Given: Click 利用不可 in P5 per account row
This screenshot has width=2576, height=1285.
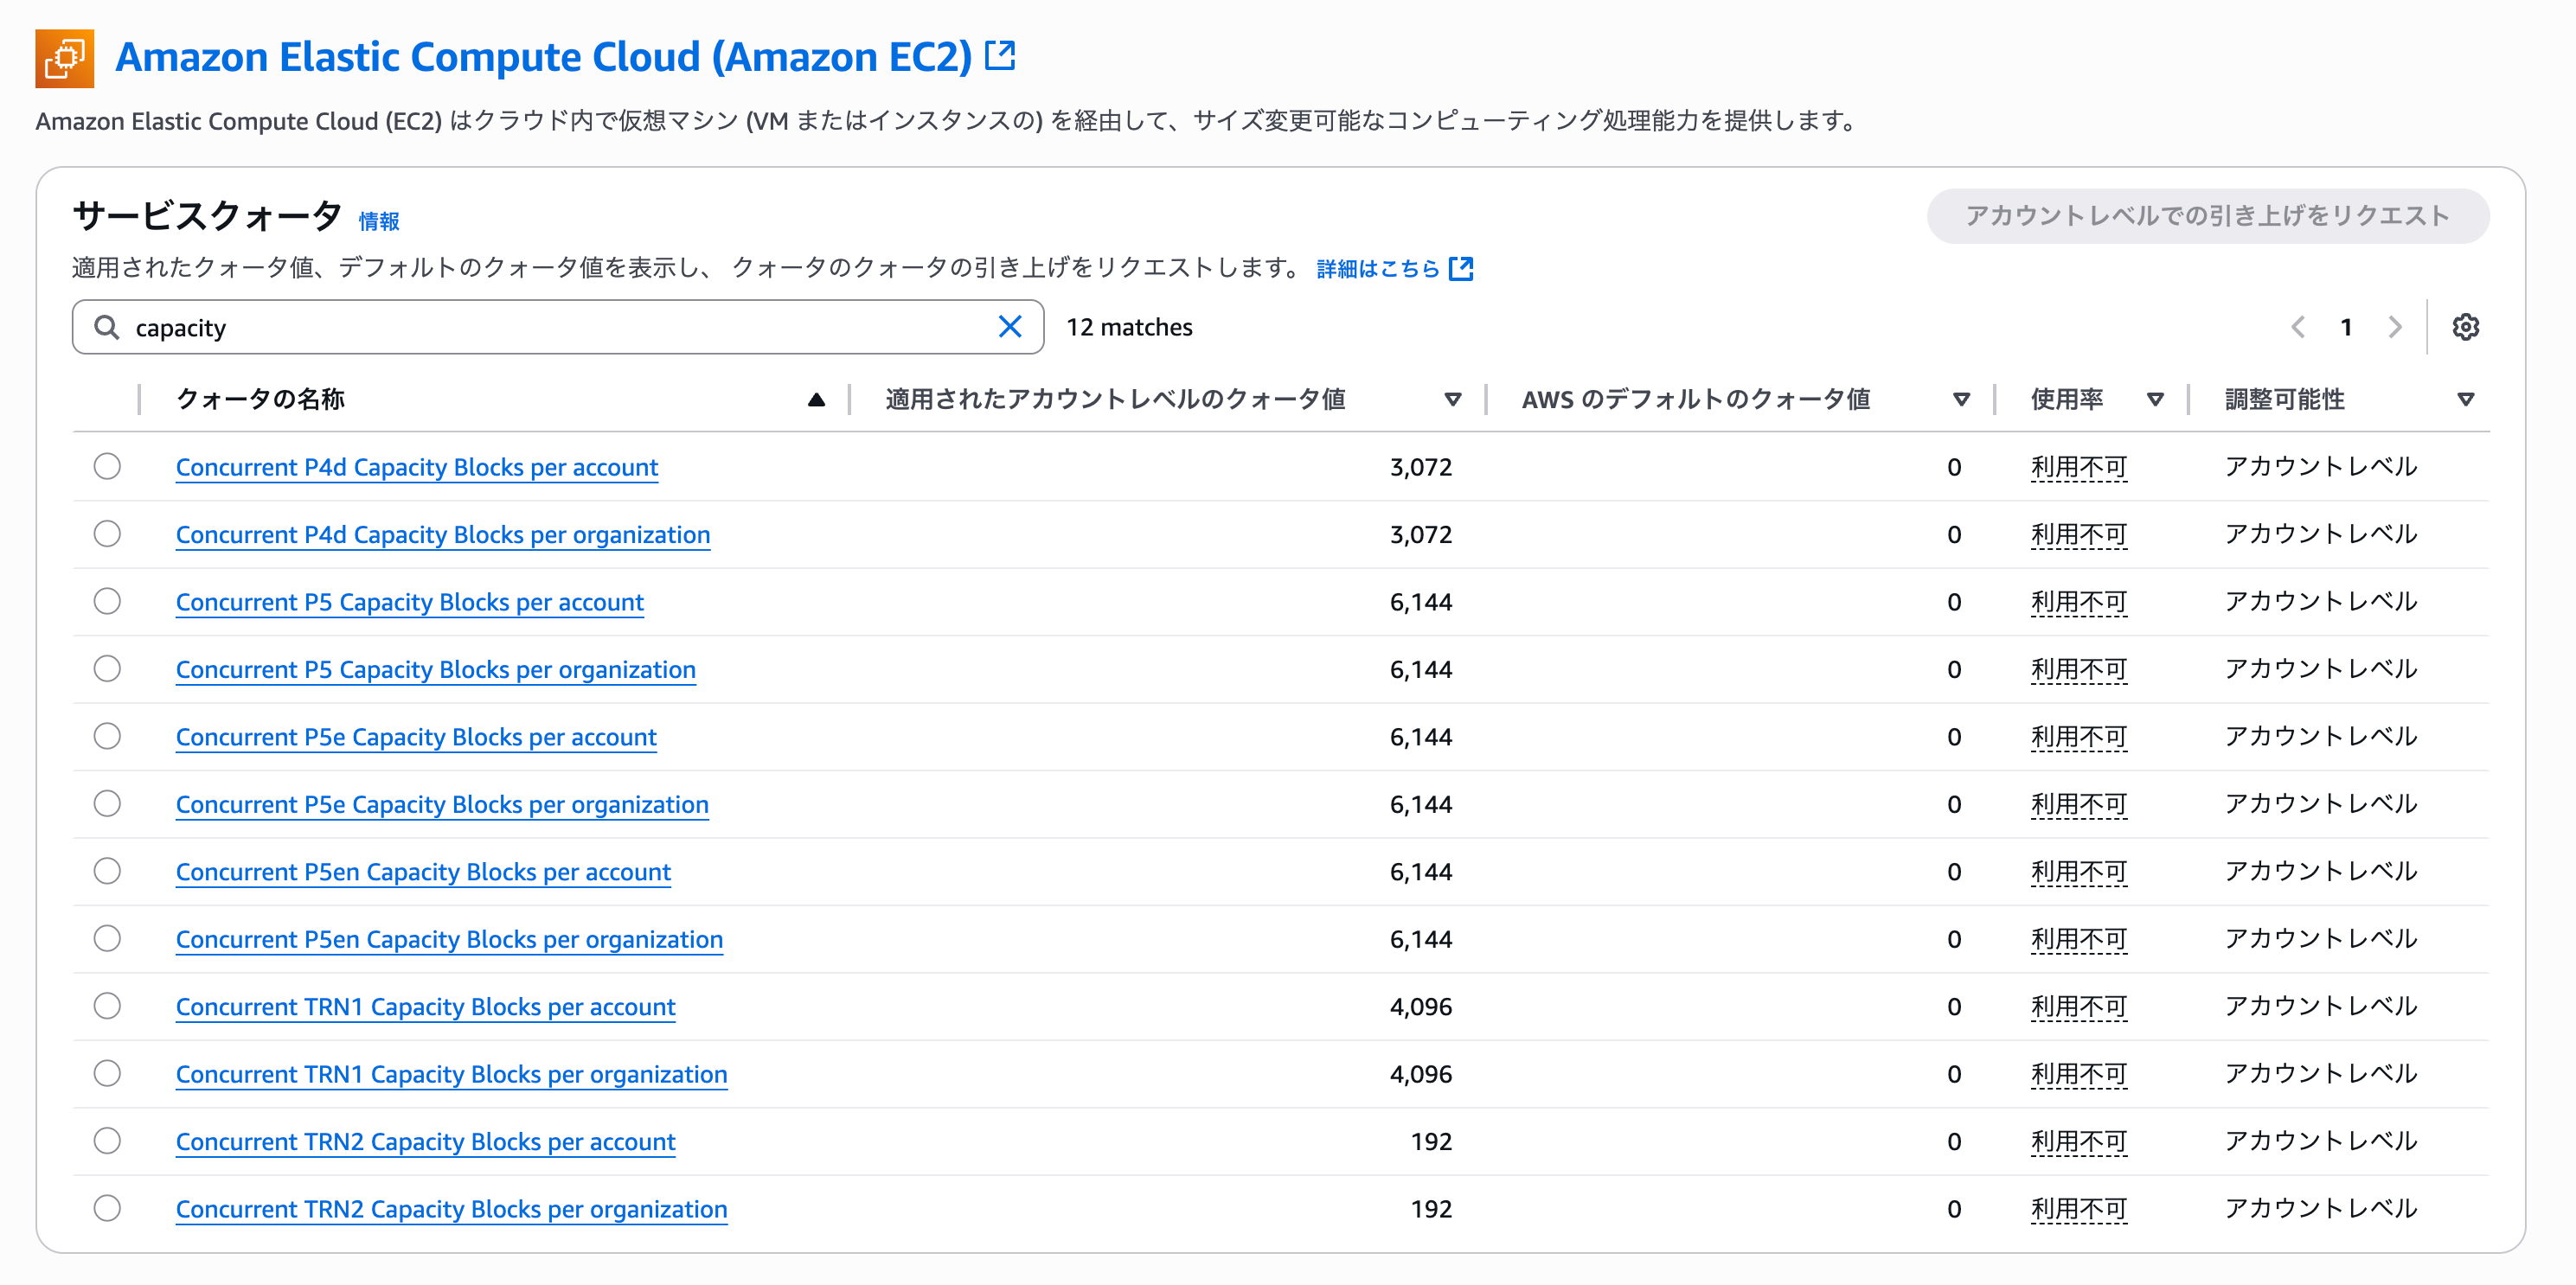Looking at the screenshot, I should tap(2078, 602).
